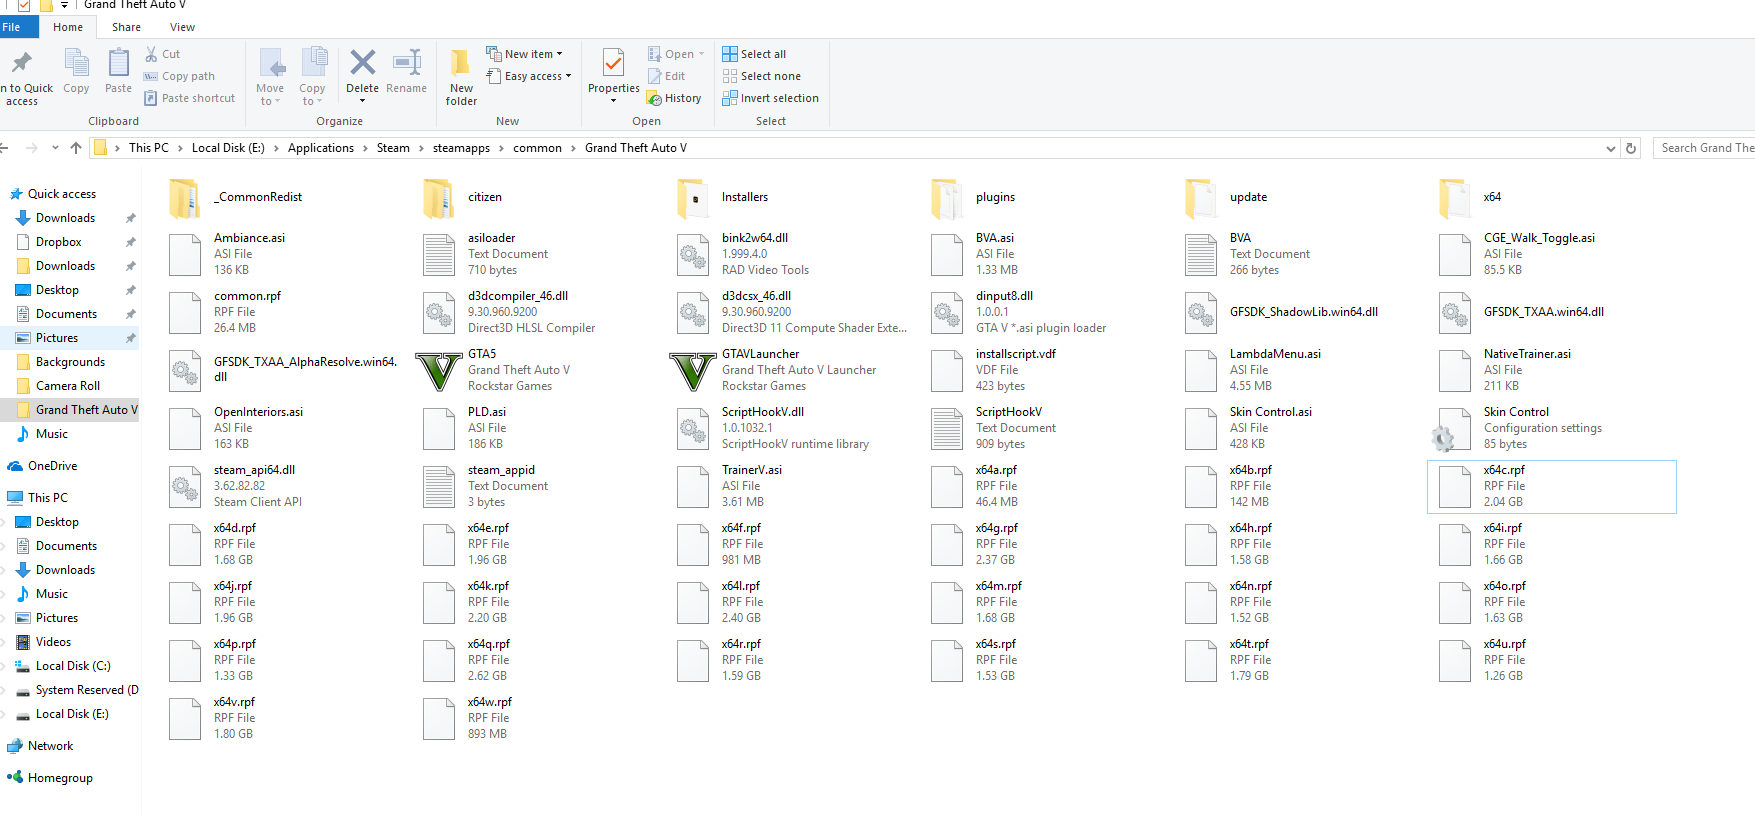
Task: Open Dropbox in the navigation pane
Action: (58, 242)
